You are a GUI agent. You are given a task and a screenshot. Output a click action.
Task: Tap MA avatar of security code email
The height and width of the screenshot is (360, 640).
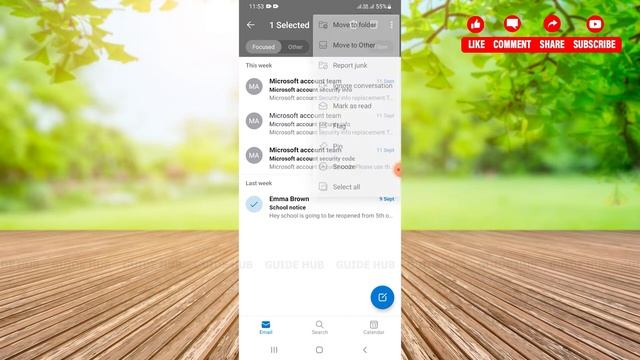[x=254, y=155]
